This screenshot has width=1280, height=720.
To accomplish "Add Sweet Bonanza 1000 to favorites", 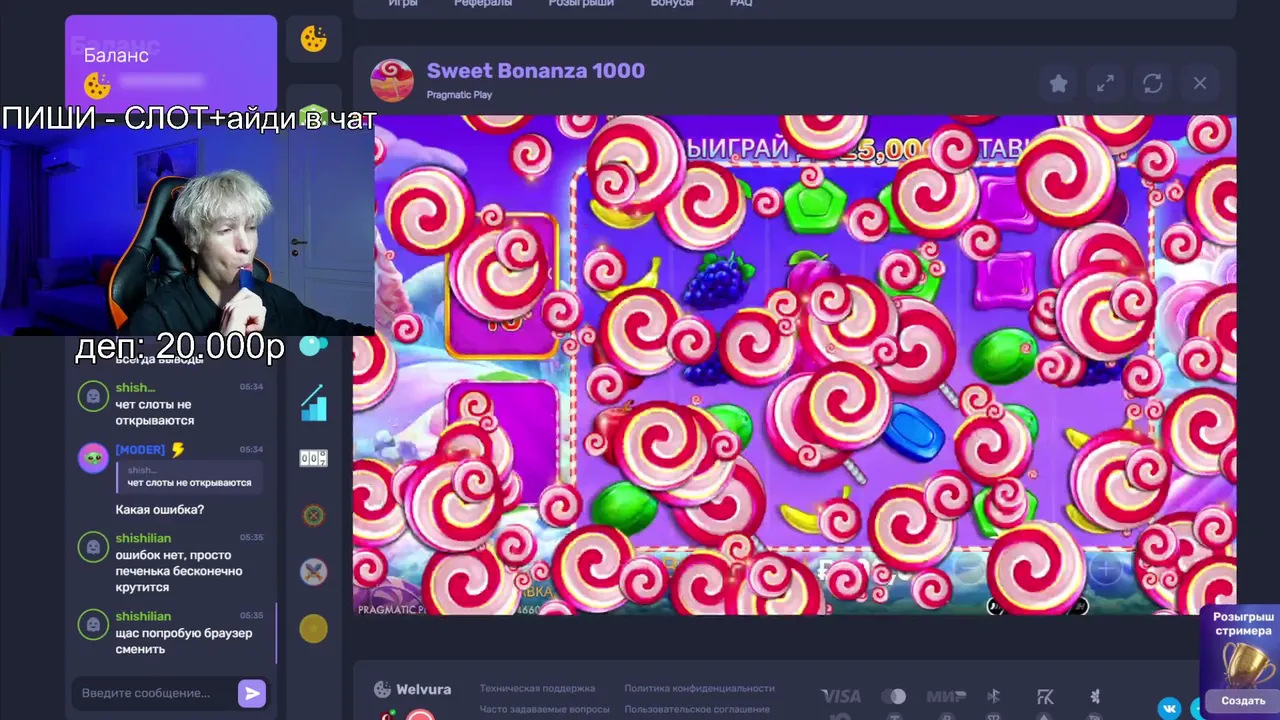I will pos(1058,84).
